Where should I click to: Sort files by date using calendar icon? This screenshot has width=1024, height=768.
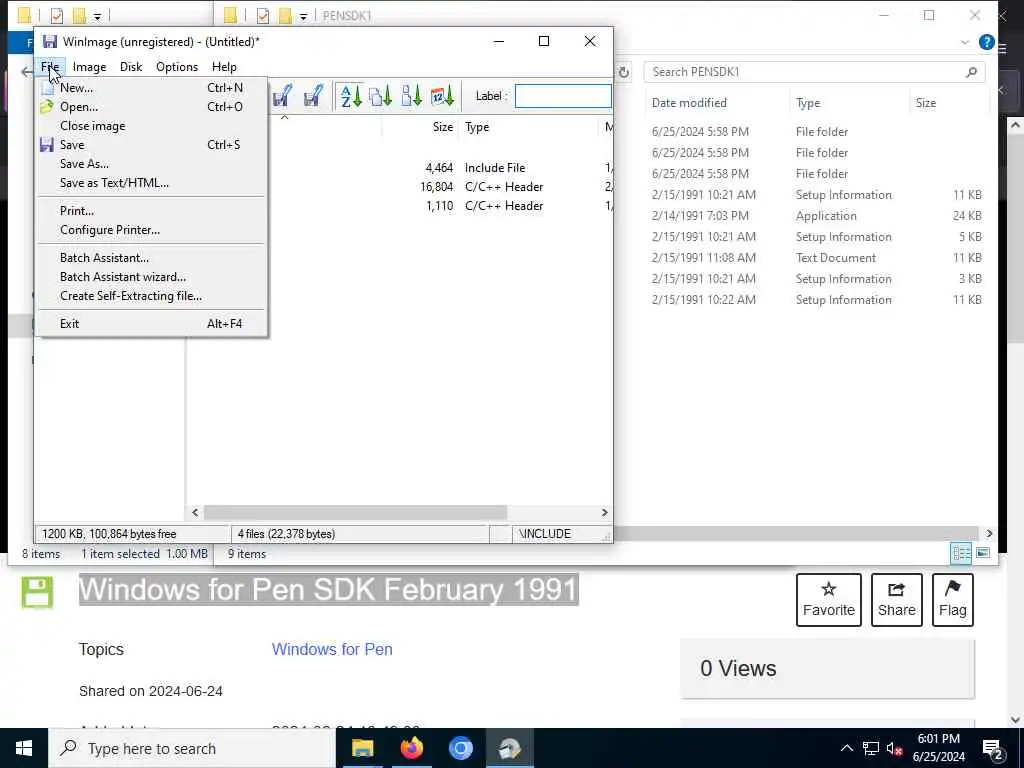[442, 96]
